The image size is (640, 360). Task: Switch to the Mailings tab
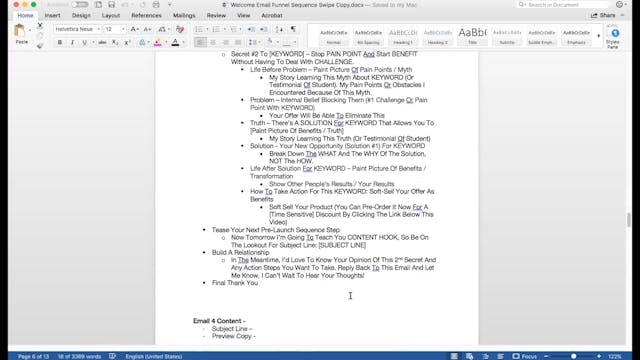click(x=184, y=16)
